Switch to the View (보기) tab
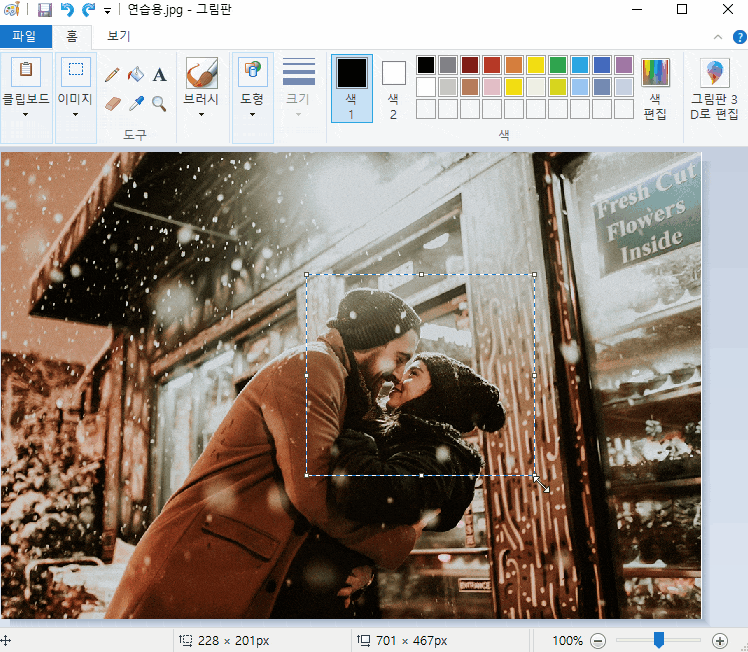The image size is (748, 652). [118, 36]
